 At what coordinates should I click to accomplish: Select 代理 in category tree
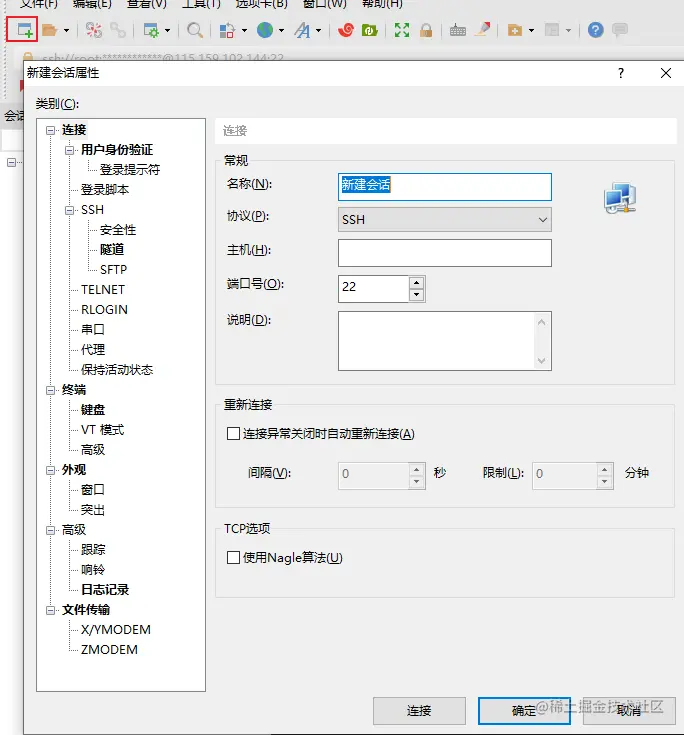coord(93,350)
